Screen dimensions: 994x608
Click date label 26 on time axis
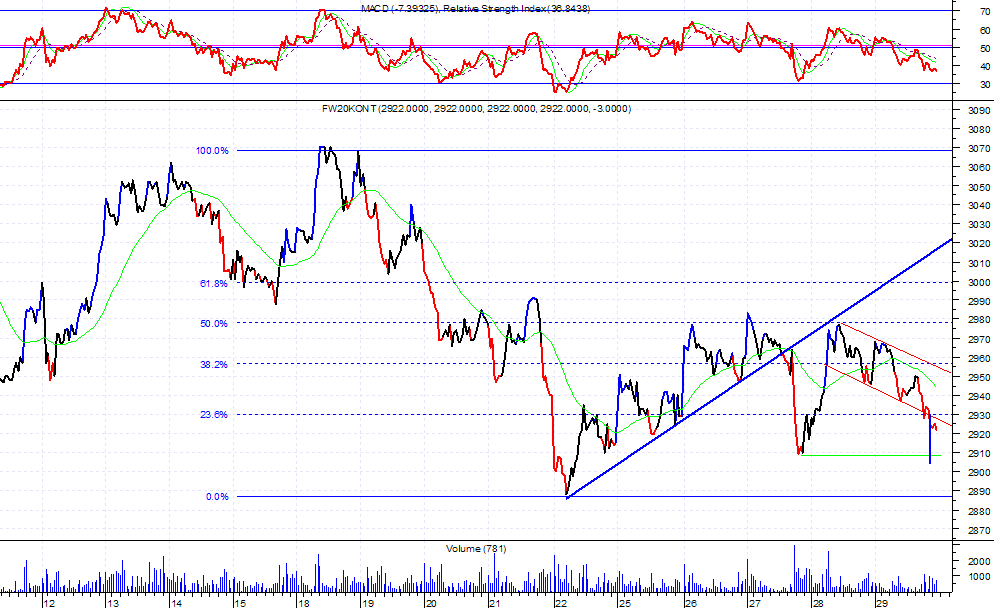[691, 603]
